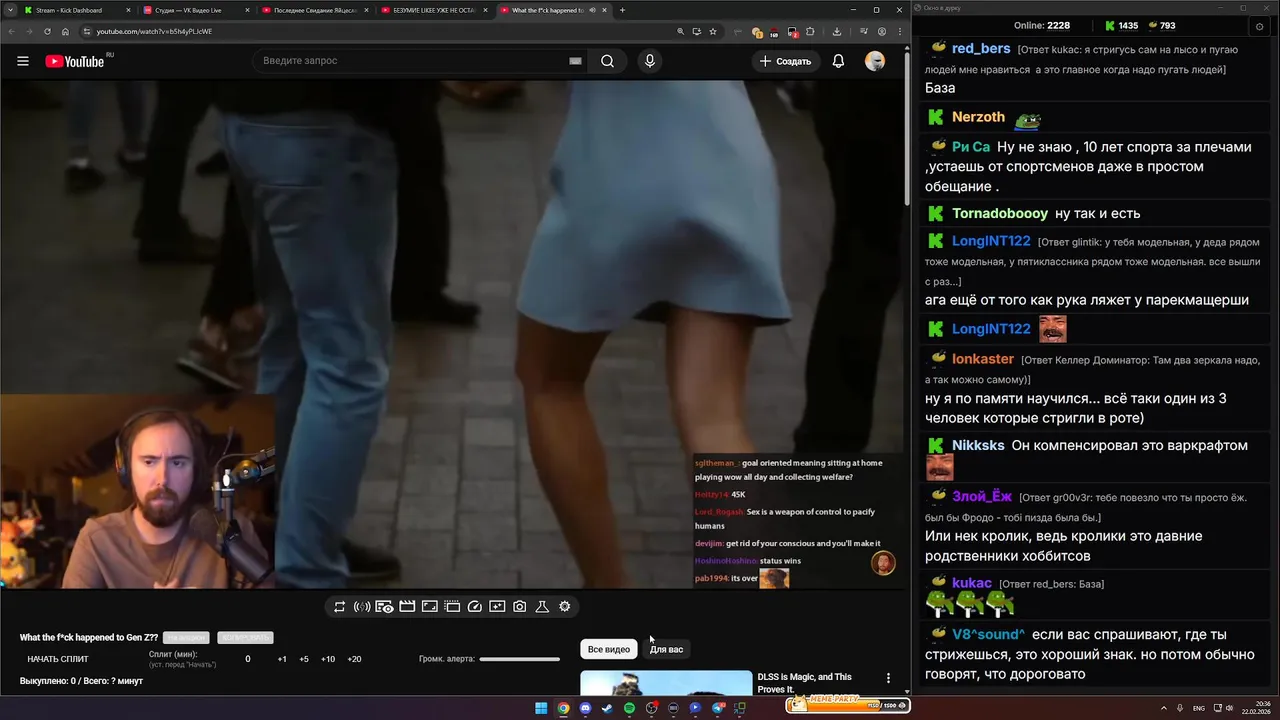Add +1 minute to the split
This screenshot has width=1280, height=720.
pyautogui.click(x=282, y=659)
